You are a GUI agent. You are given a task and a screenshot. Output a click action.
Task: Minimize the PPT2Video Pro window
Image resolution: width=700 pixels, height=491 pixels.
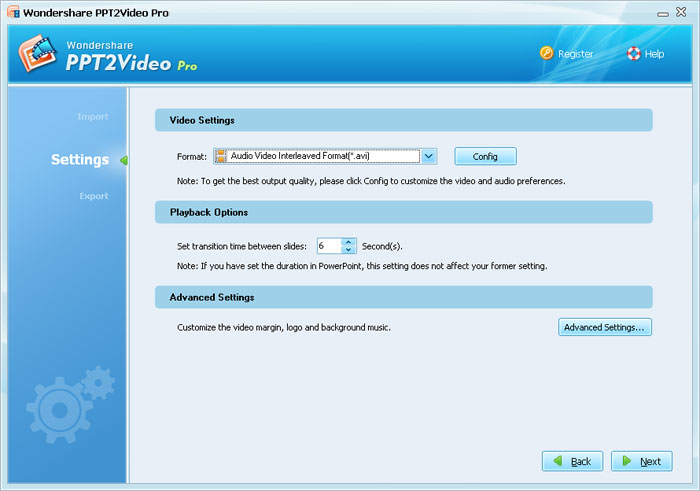coord(663,14)
